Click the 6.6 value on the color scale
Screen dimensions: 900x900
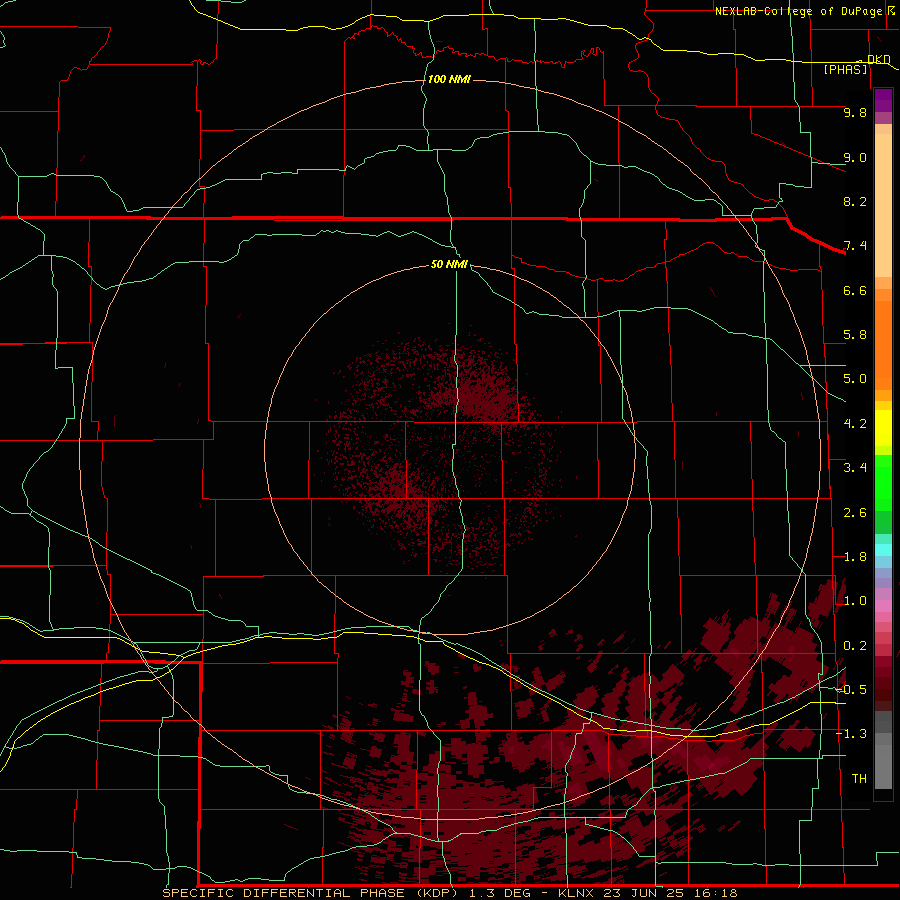(x=855, y=290)
